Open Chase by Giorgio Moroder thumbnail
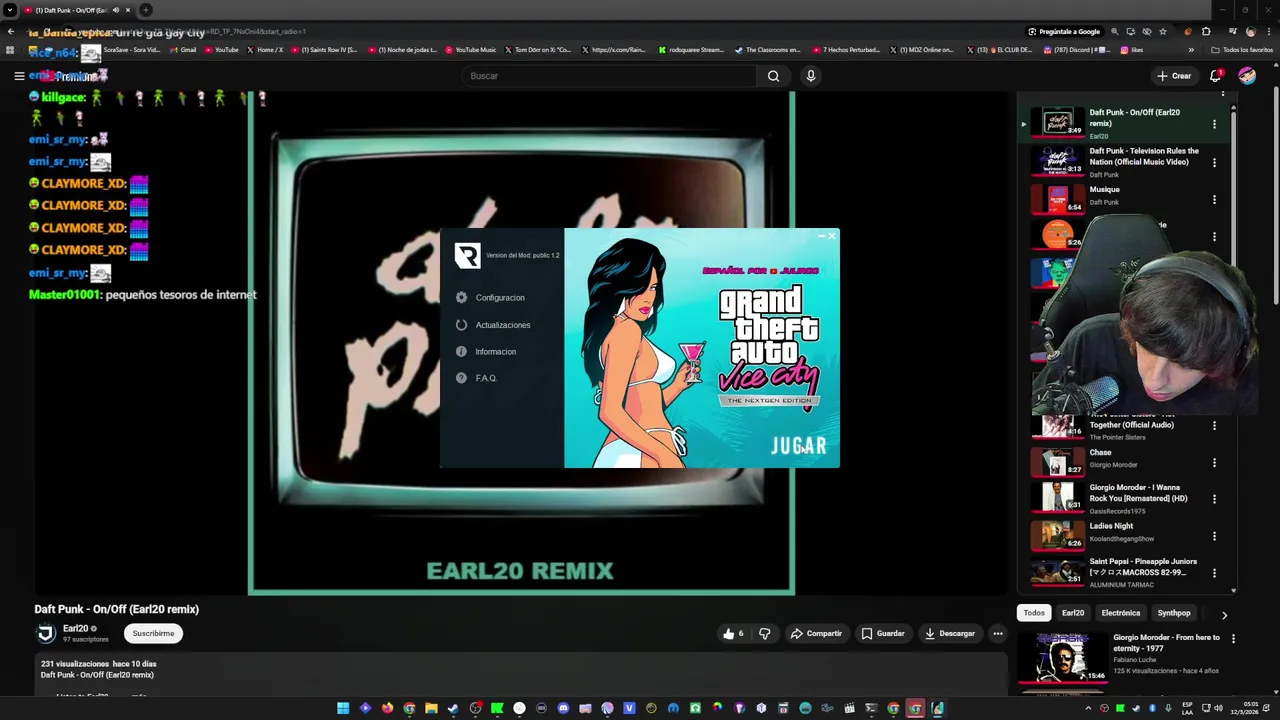 pos(1058,462)
